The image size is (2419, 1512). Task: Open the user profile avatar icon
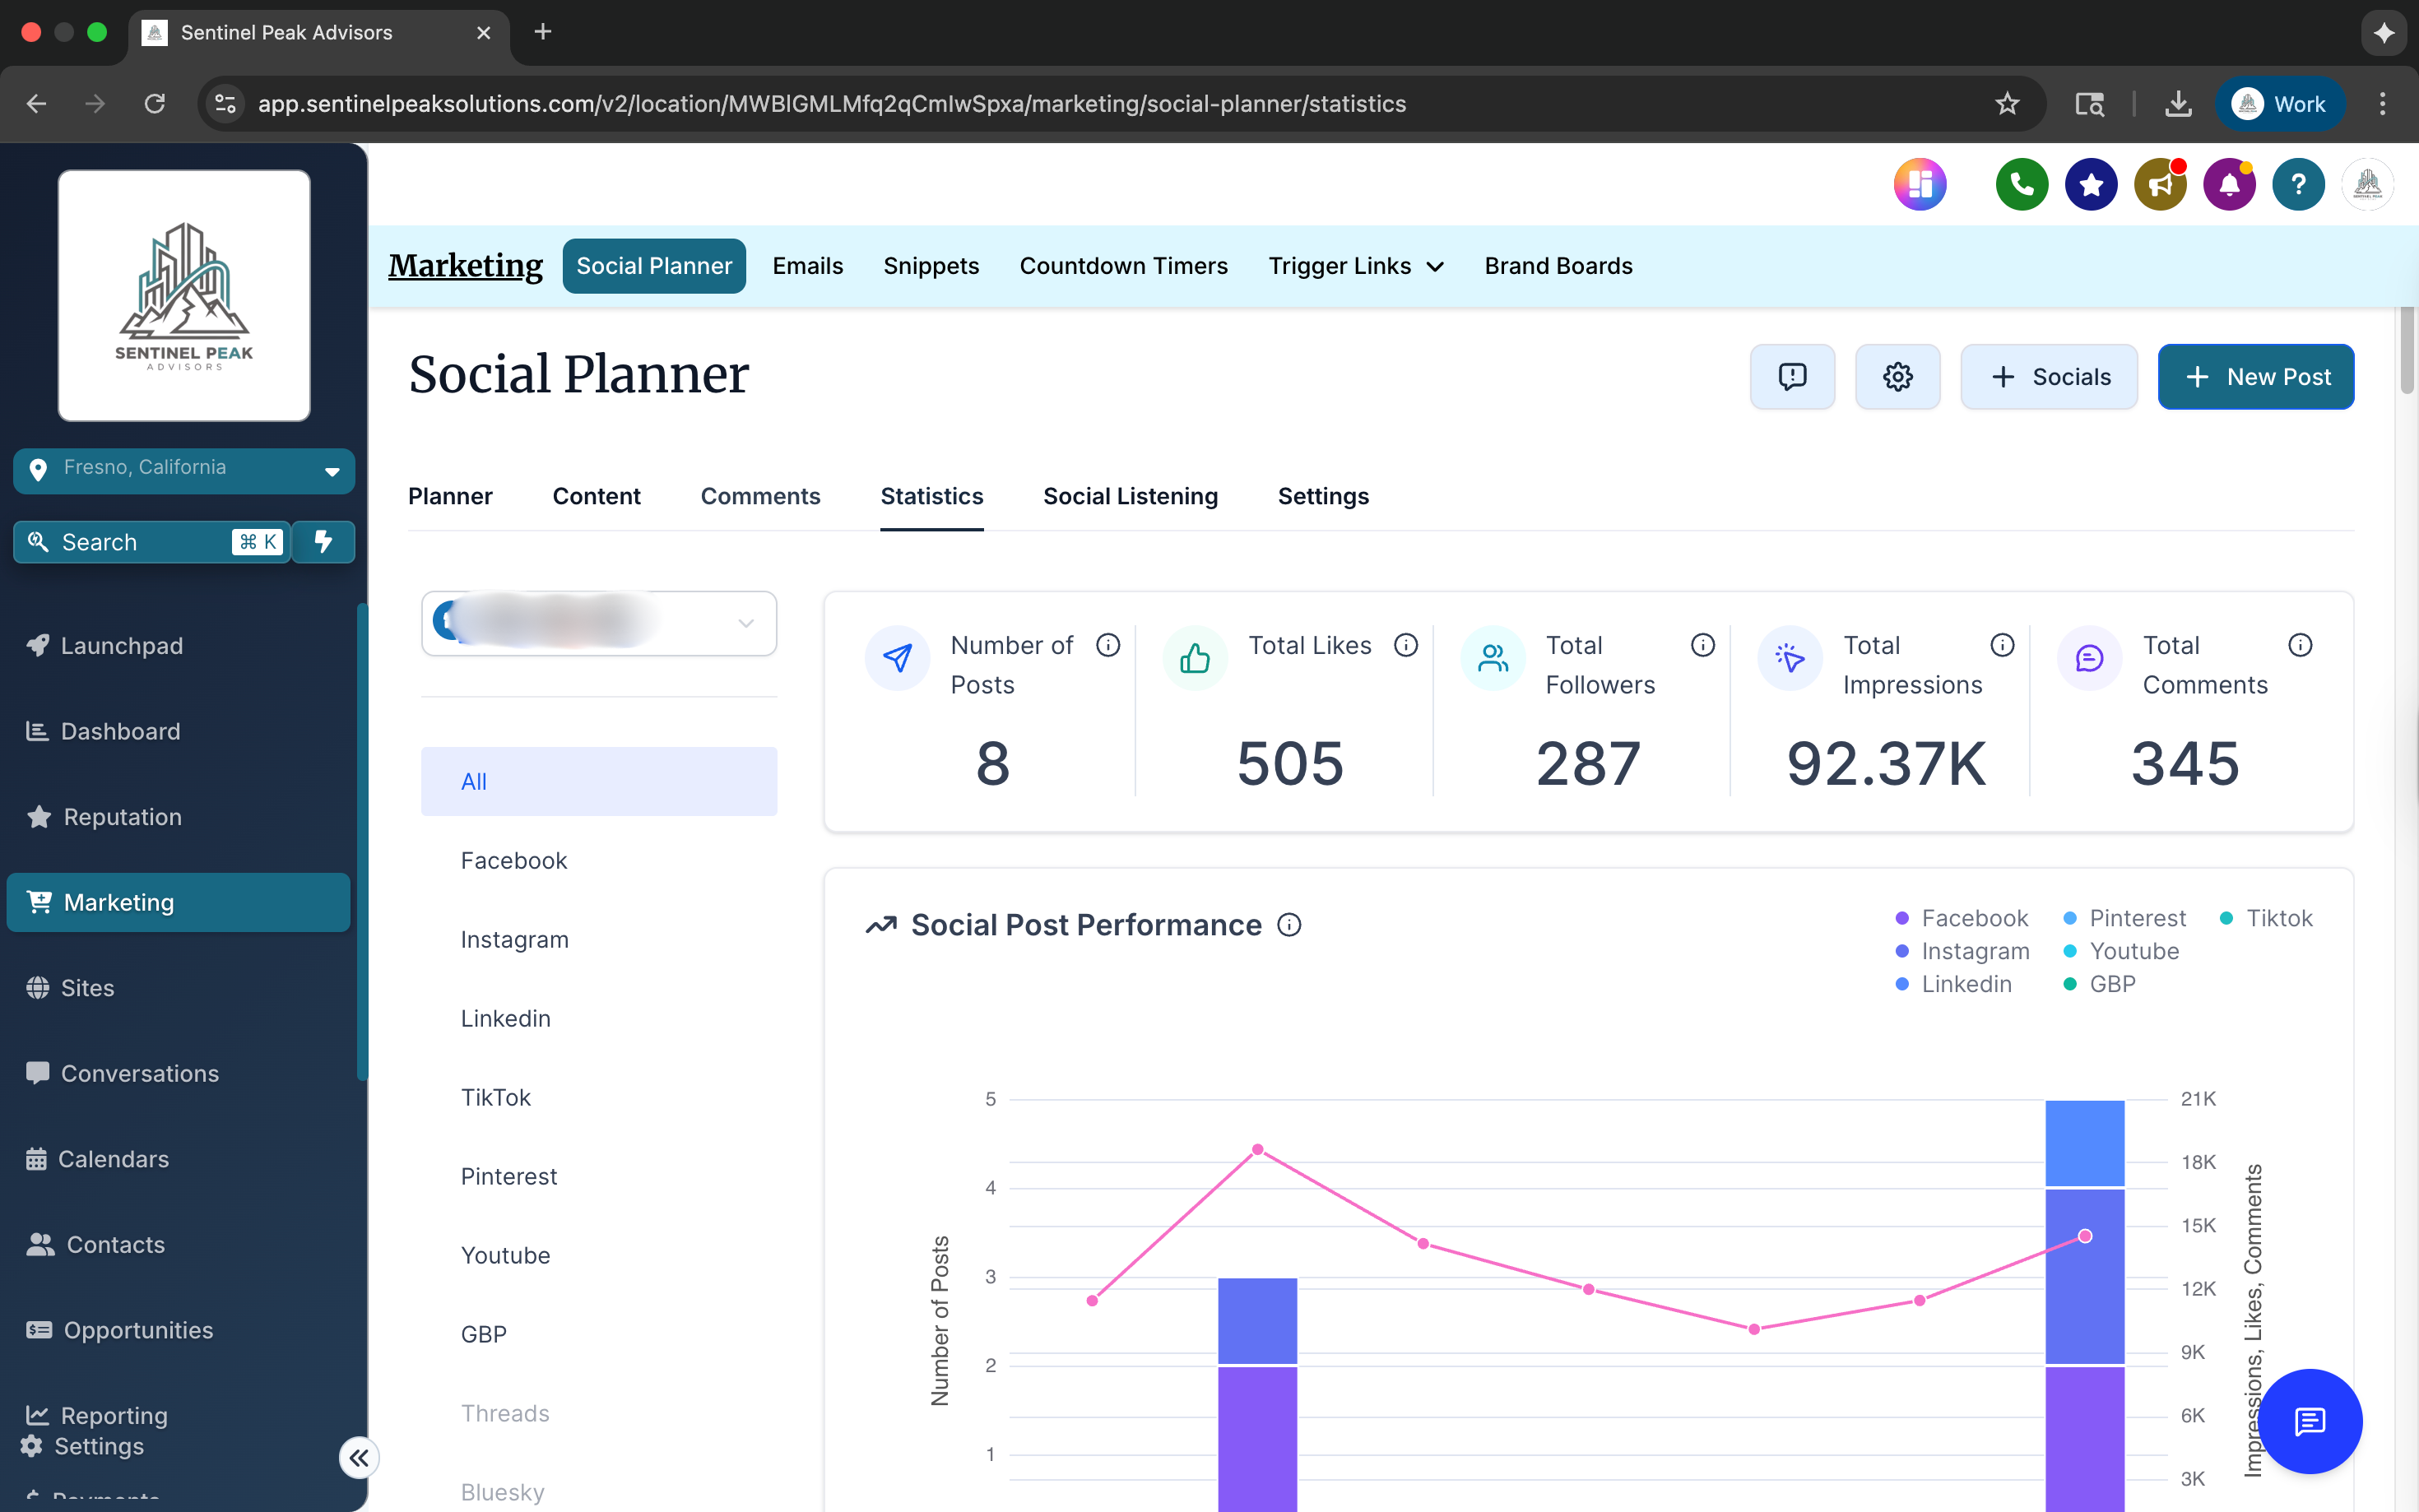pos(2367,185)
